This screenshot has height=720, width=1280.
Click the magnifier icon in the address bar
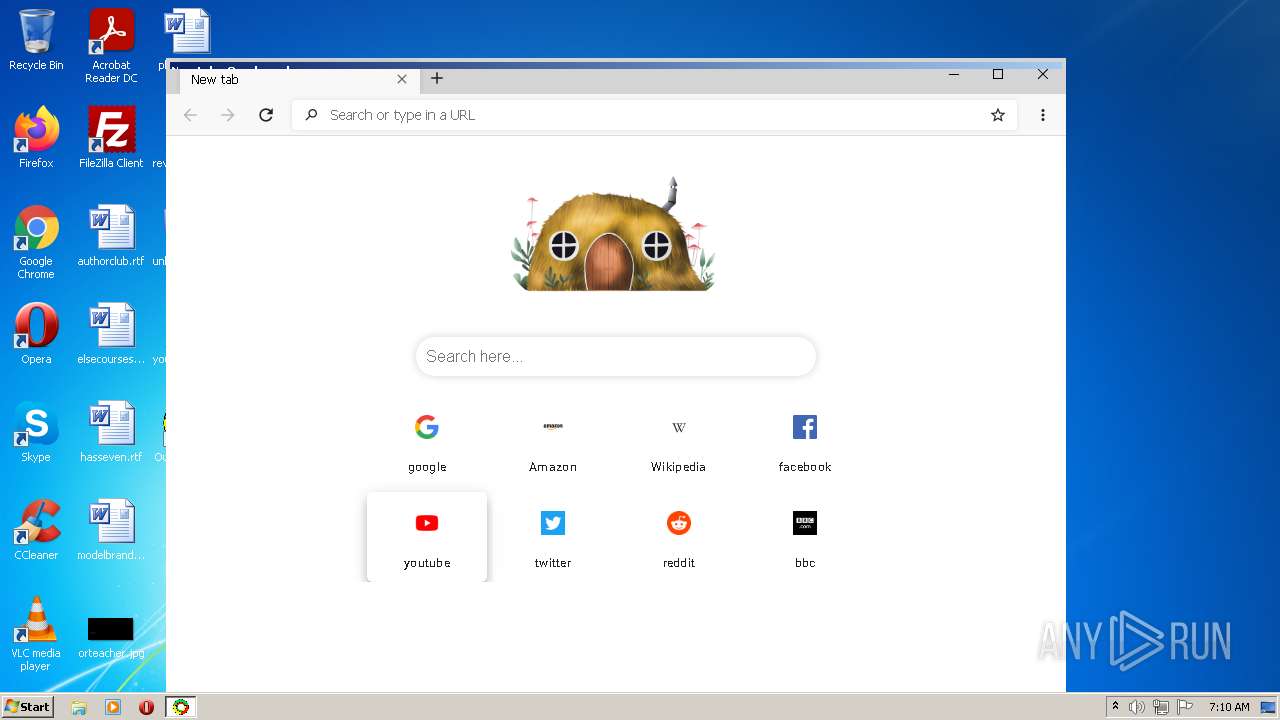click(312, 115)
